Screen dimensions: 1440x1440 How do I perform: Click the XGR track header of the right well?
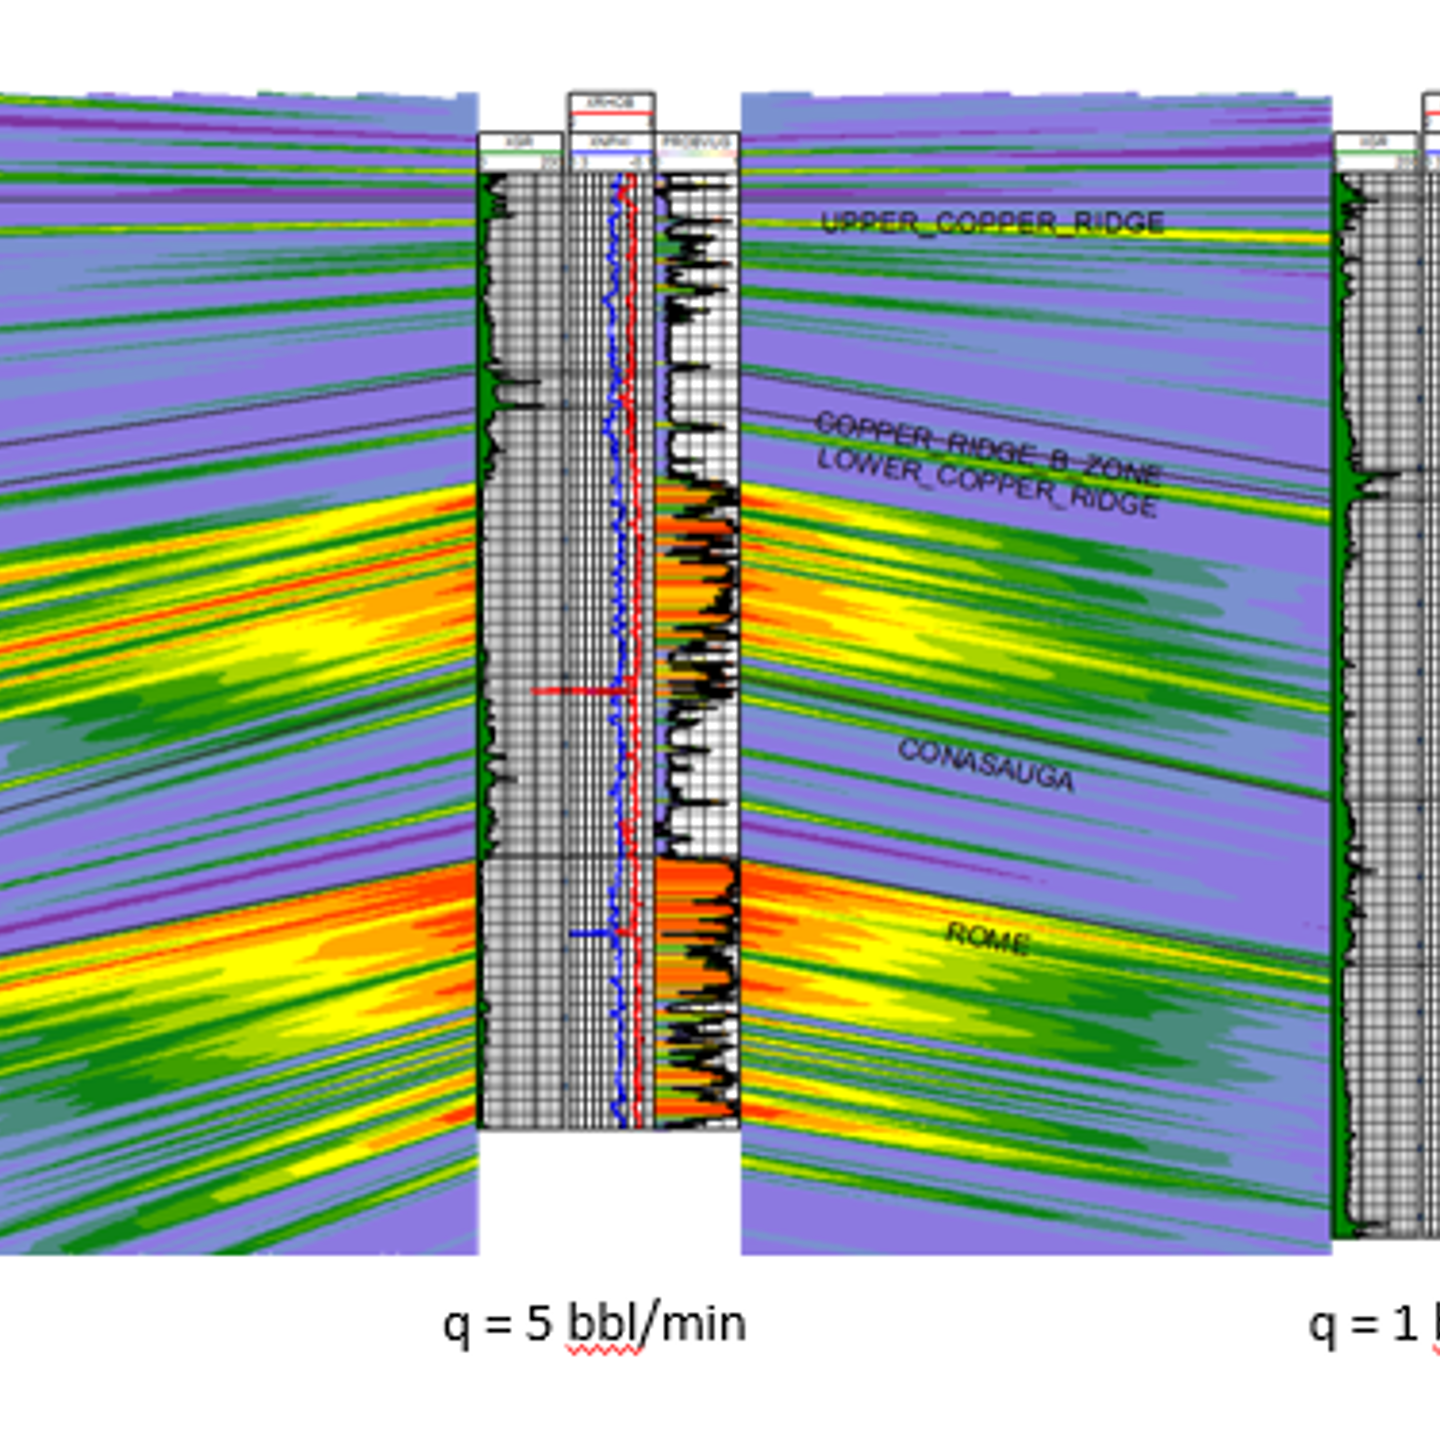[x=1376, y=152]
